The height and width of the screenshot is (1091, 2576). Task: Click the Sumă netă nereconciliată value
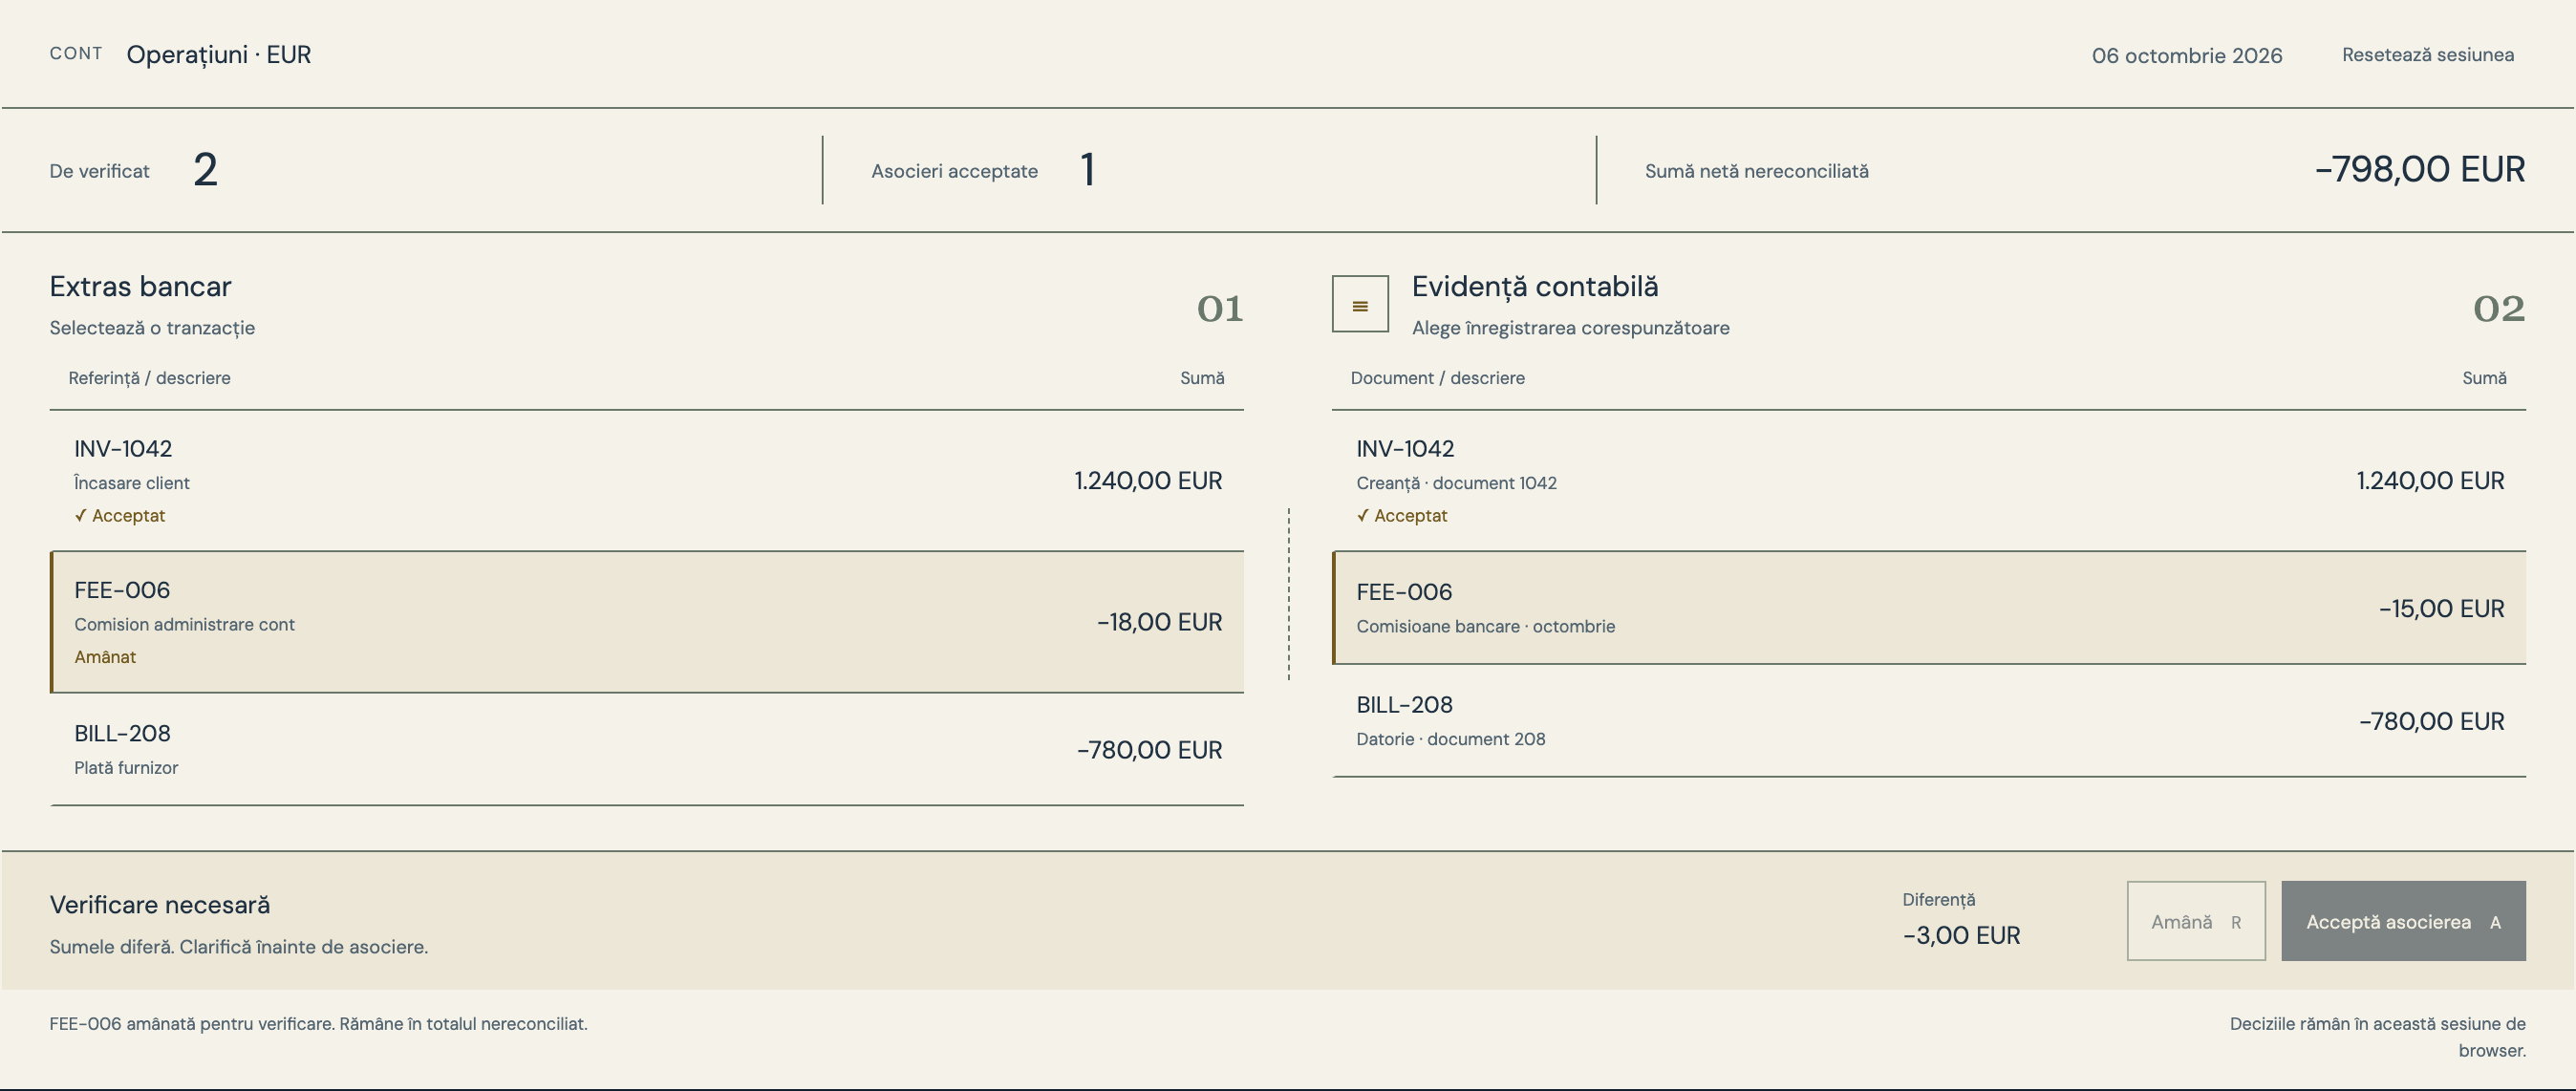(2420, 170)
